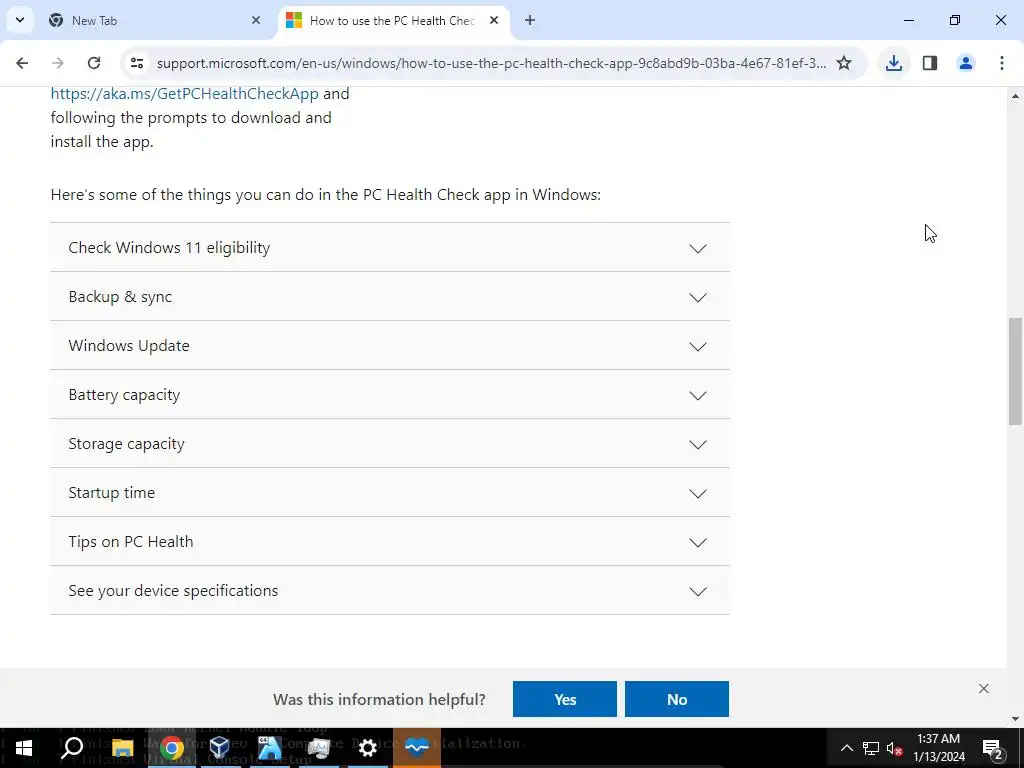Open network status tray icon

tap(871, 748)
